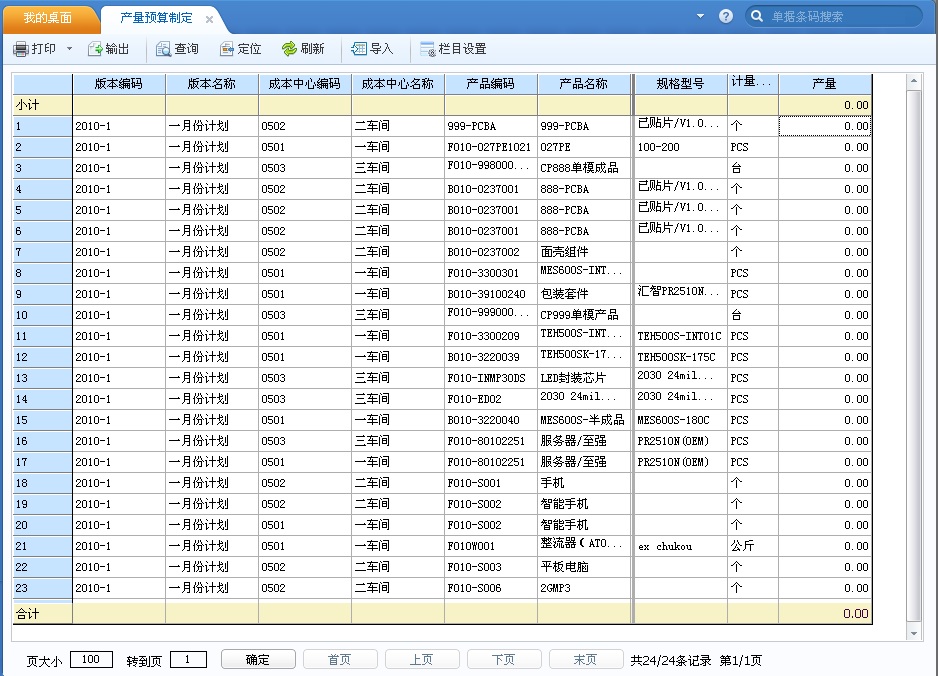Click the Locate (定位) toolbar button

tap(241, 49)
